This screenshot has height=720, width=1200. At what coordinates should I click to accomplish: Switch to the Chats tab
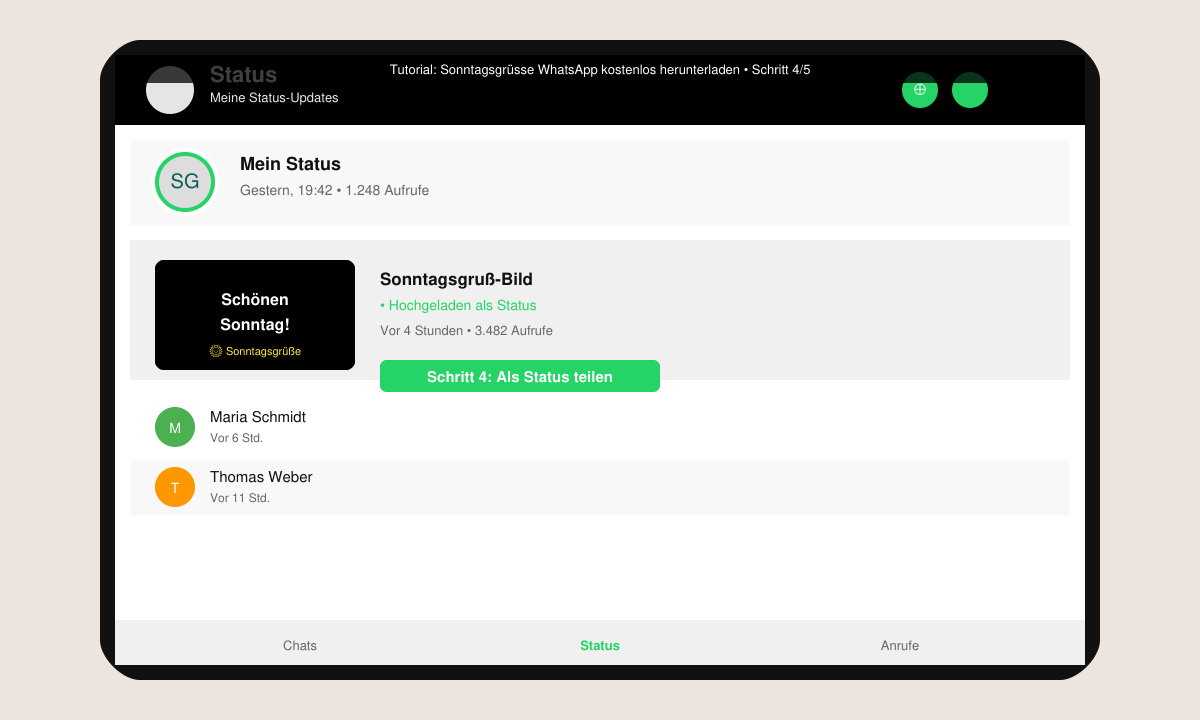click(x=300, y=645)
